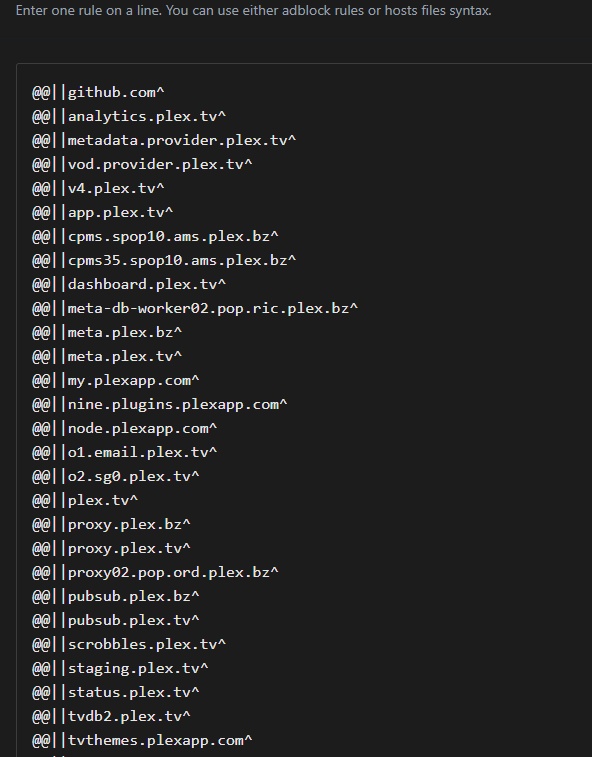Click the metadata.provider.plex.tv rule line

(164, 140)
